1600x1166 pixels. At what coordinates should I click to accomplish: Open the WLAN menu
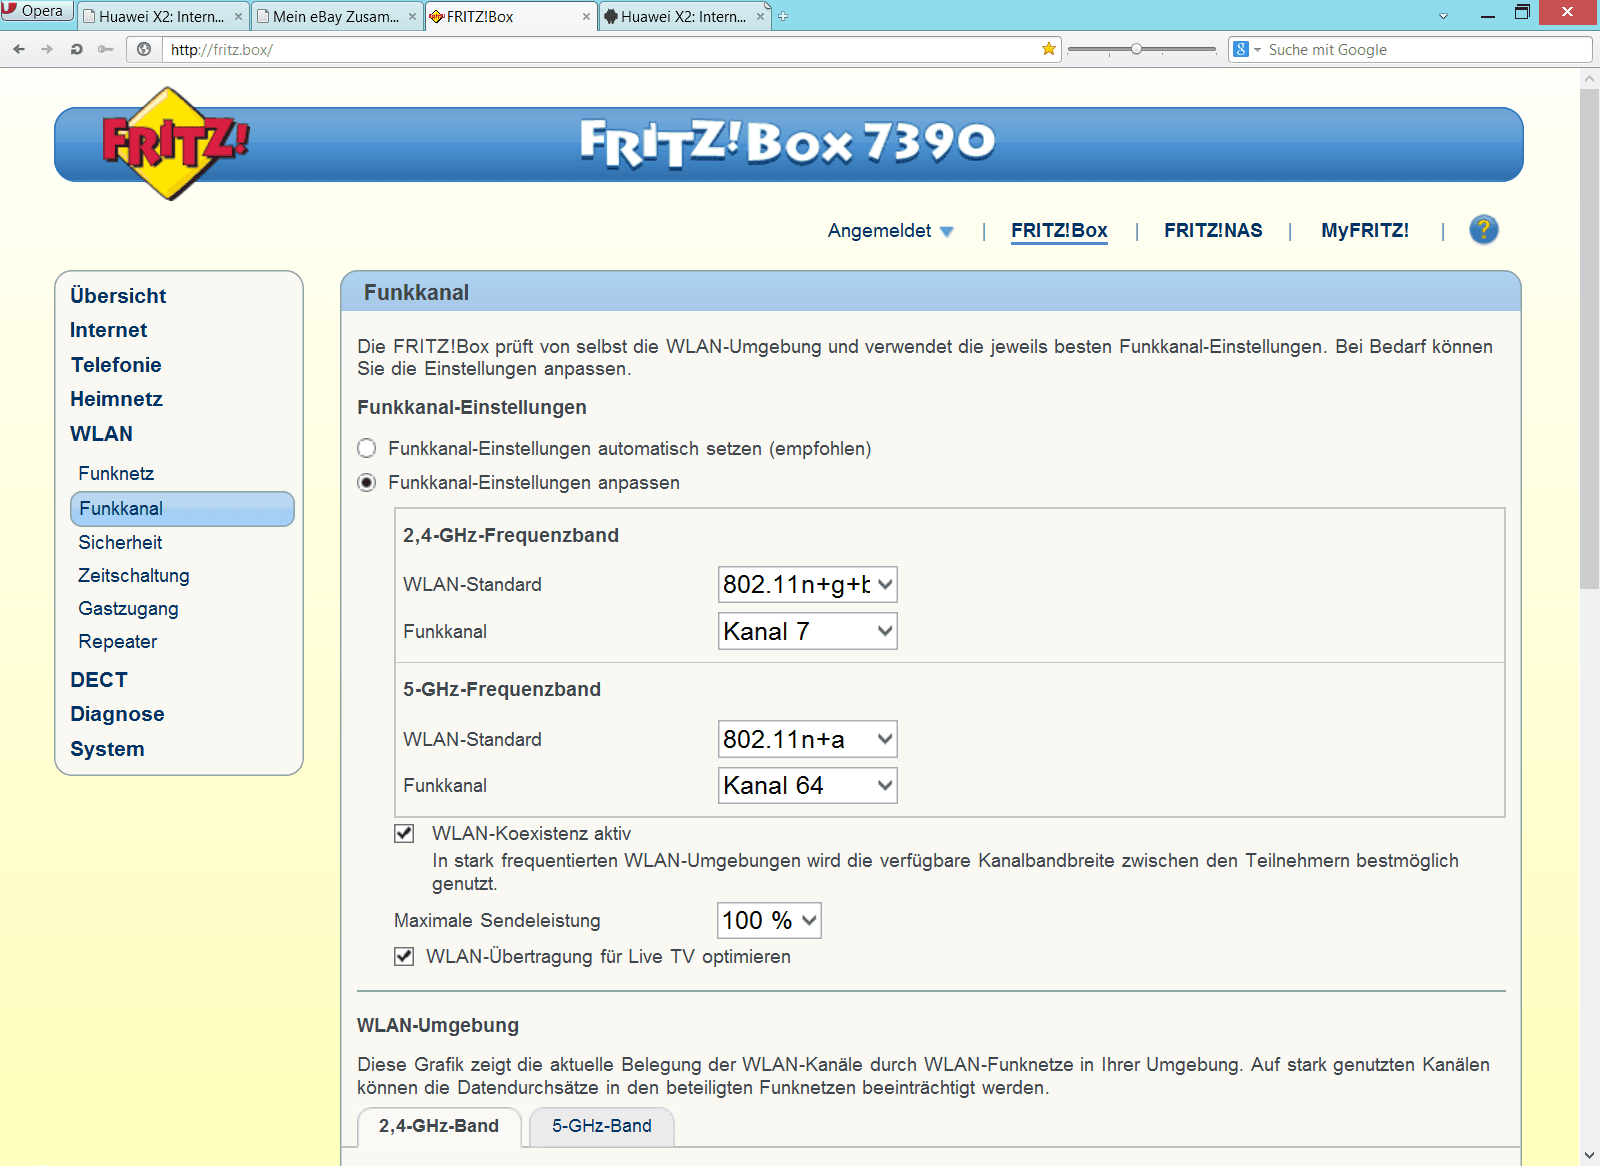(101, 434)
